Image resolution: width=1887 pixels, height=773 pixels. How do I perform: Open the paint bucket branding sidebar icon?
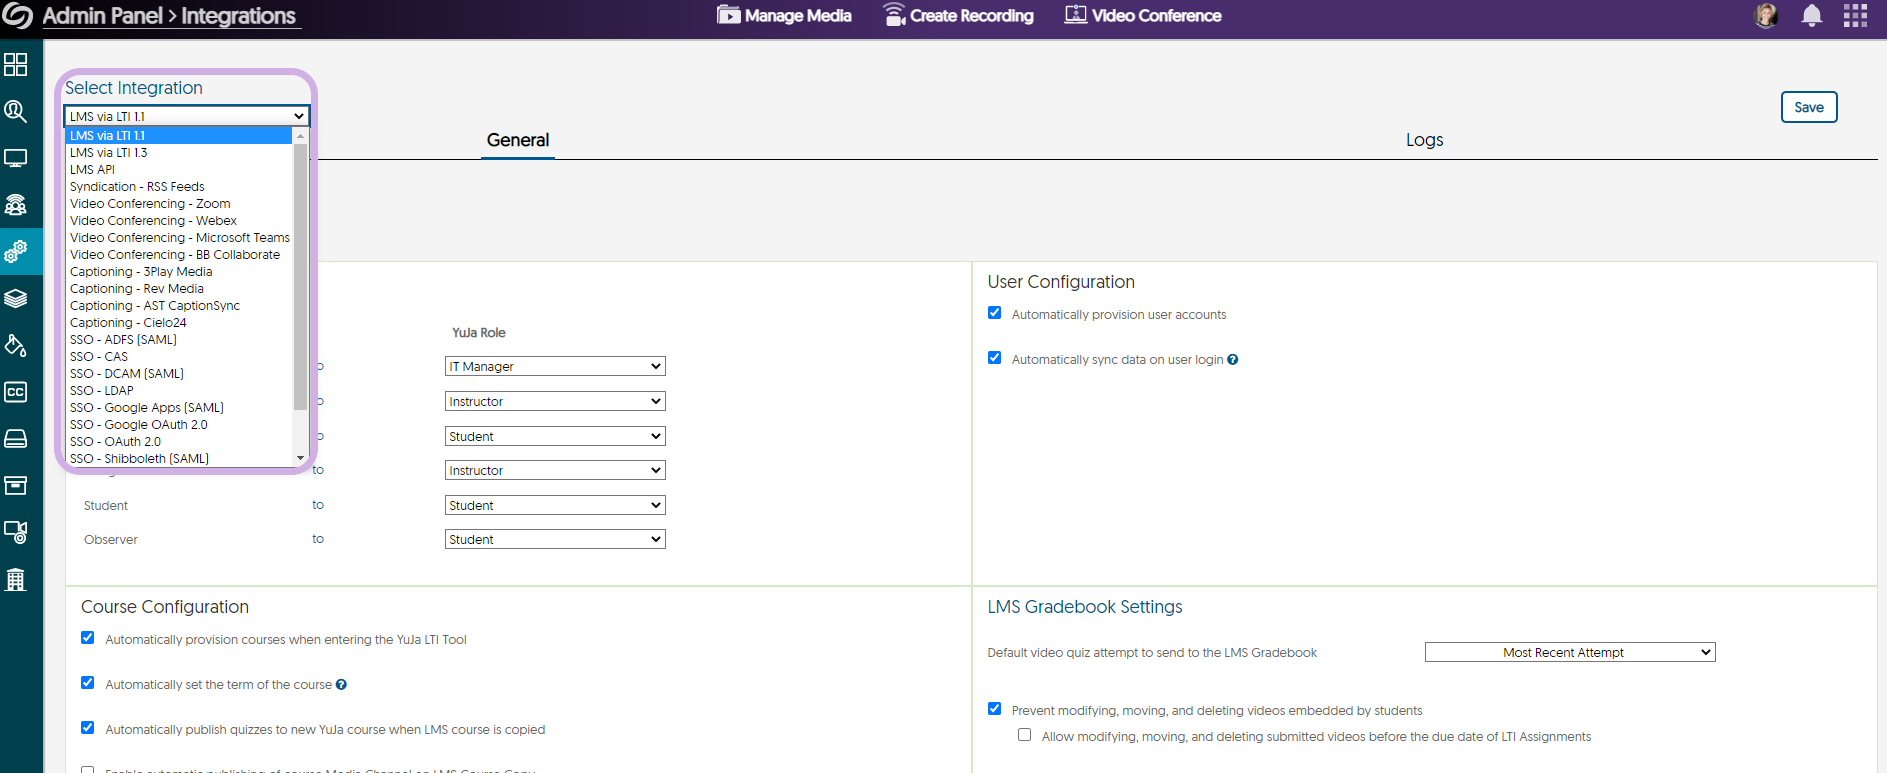pos(16,346)
